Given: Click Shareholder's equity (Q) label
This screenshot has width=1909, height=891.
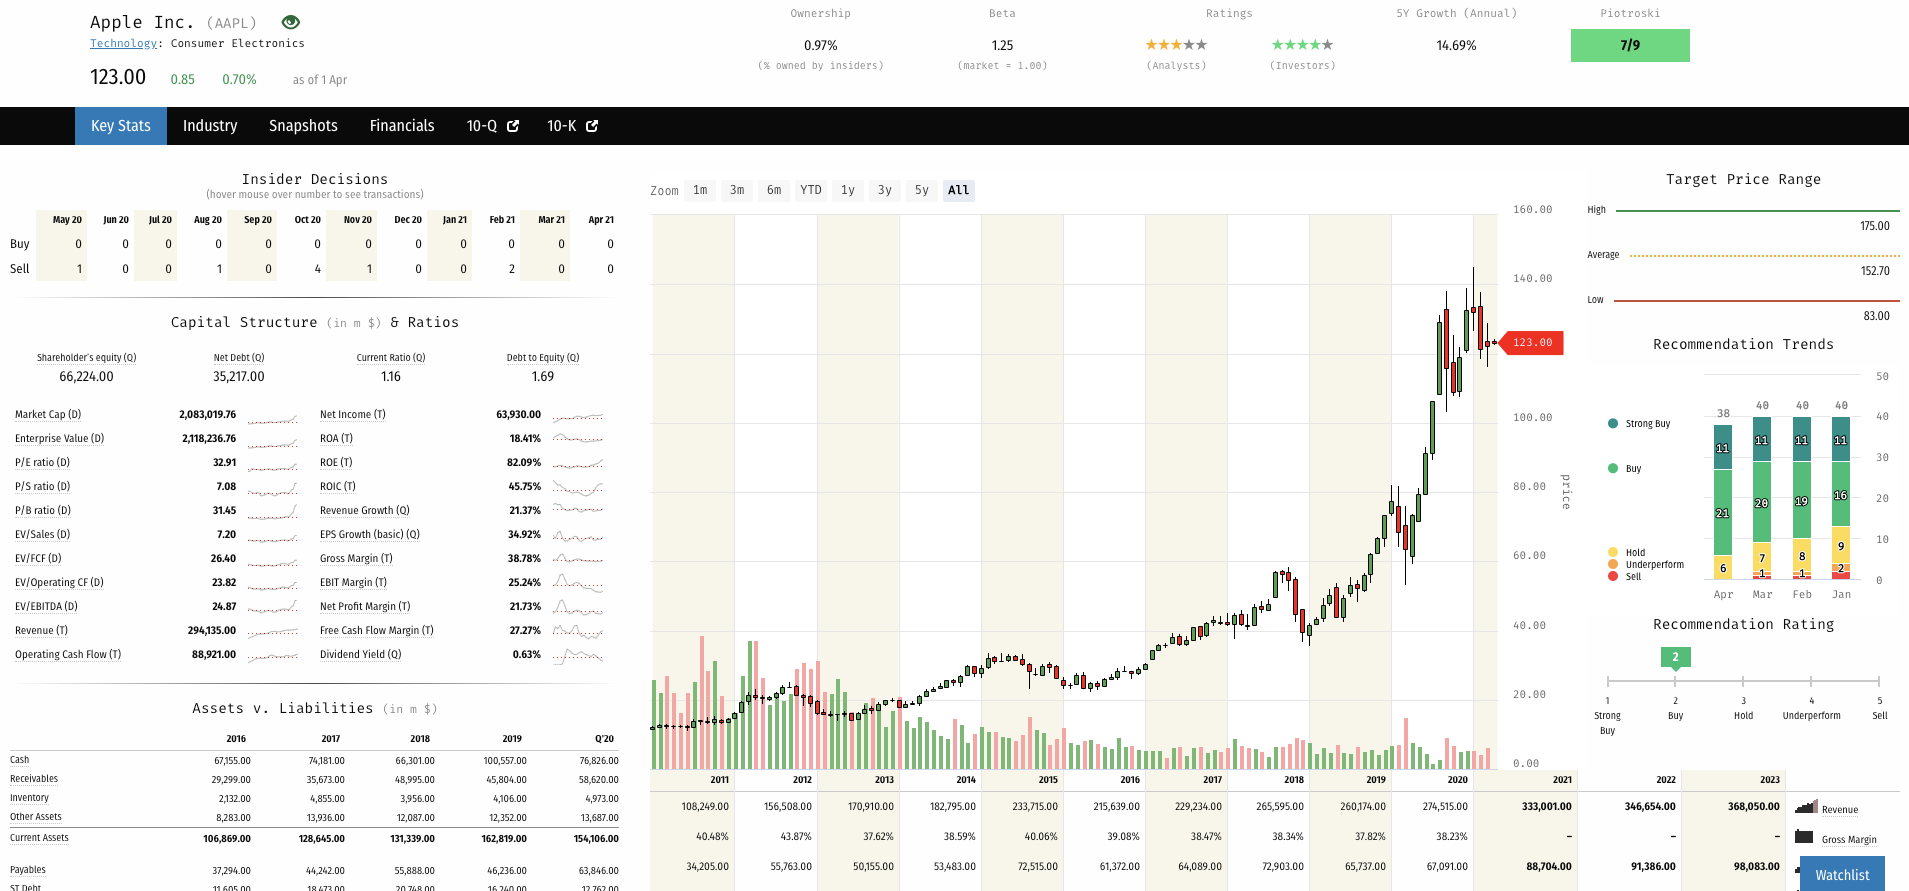Looking at the screenshot, I should coord(86,358).
